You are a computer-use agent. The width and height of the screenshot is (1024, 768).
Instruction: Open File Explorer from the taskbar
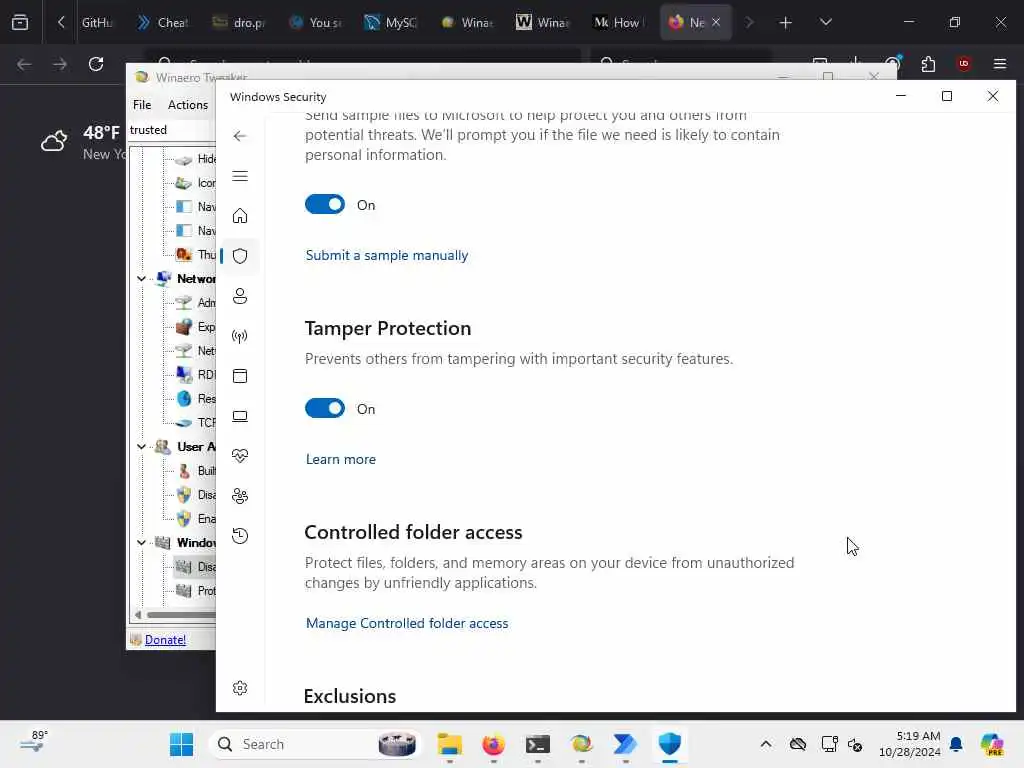click(449, 744)
